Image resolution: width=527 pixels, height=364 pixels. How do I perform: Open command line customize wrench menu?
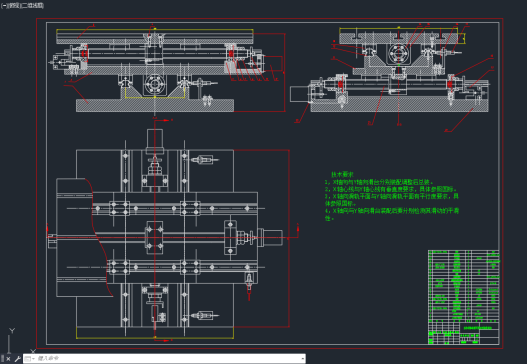pyautogui.click(x=17, y=359)
